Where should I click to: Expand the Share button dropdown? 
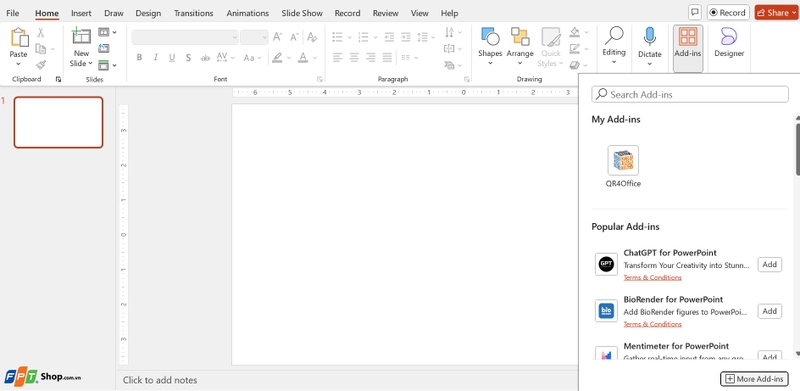point(793,13)
